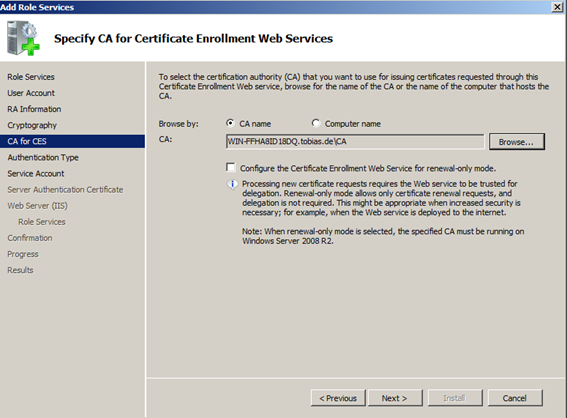Screen dimensions: 567x418
Task: Open the Authentication Type step
Action: (x=43, y=158)
